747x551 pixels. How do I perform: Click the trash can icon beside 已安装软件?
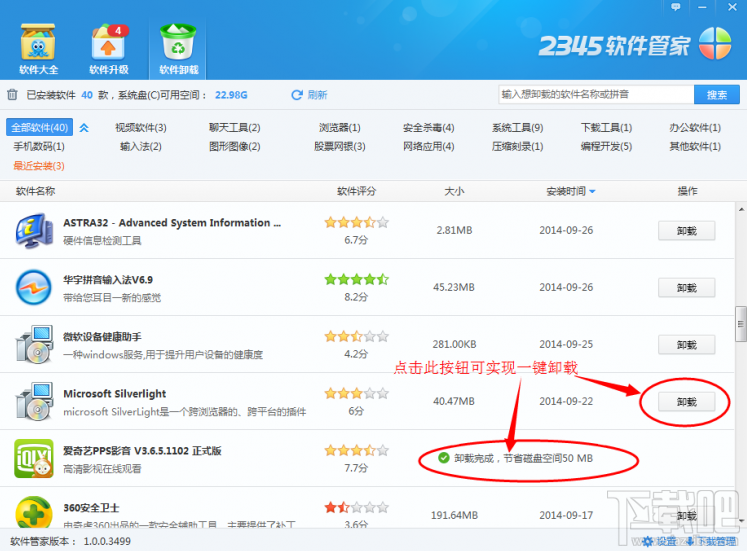pos(12,95)
